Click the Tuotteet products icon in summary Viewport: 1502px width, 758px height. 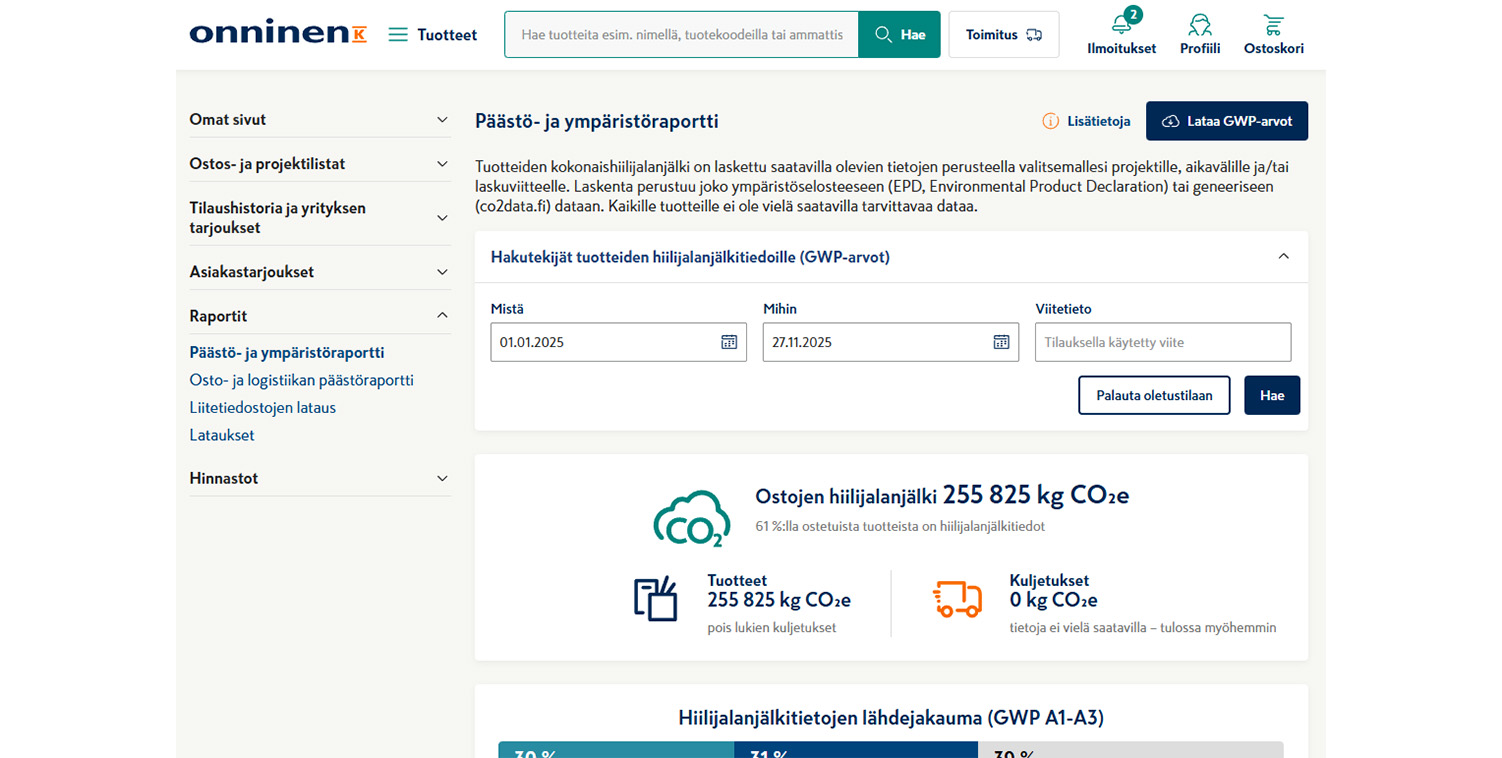click(656, 599)
